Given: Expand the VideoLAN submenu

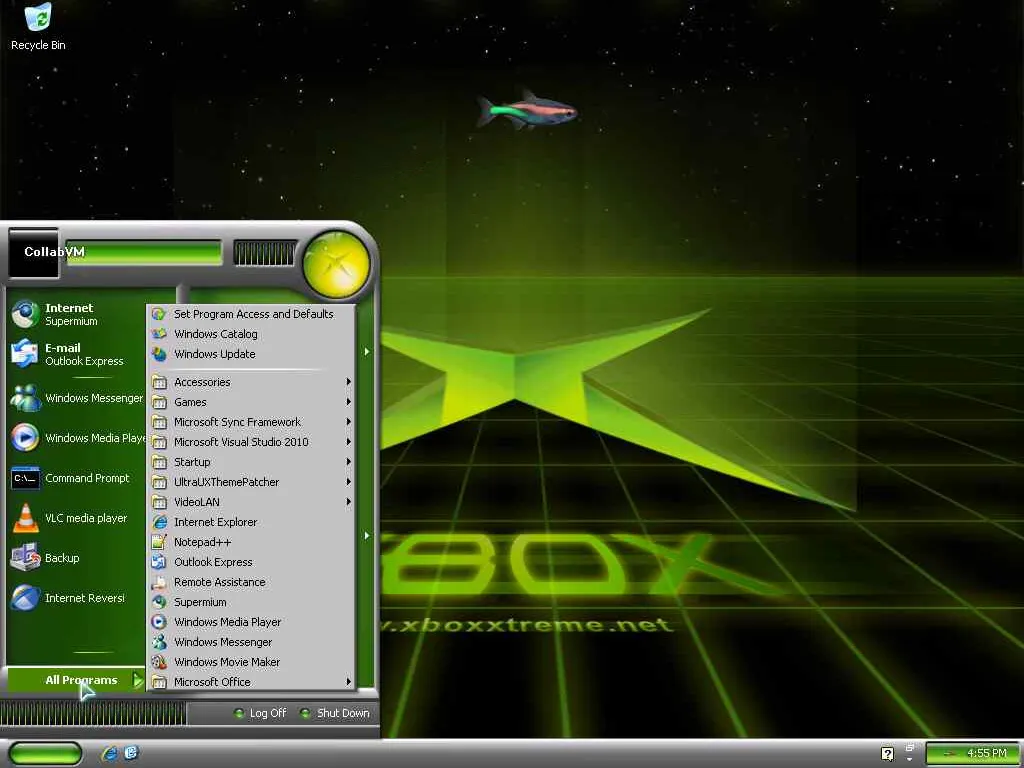Looking at the screenshot, I should pyautogui.click(x=251, y=502).
